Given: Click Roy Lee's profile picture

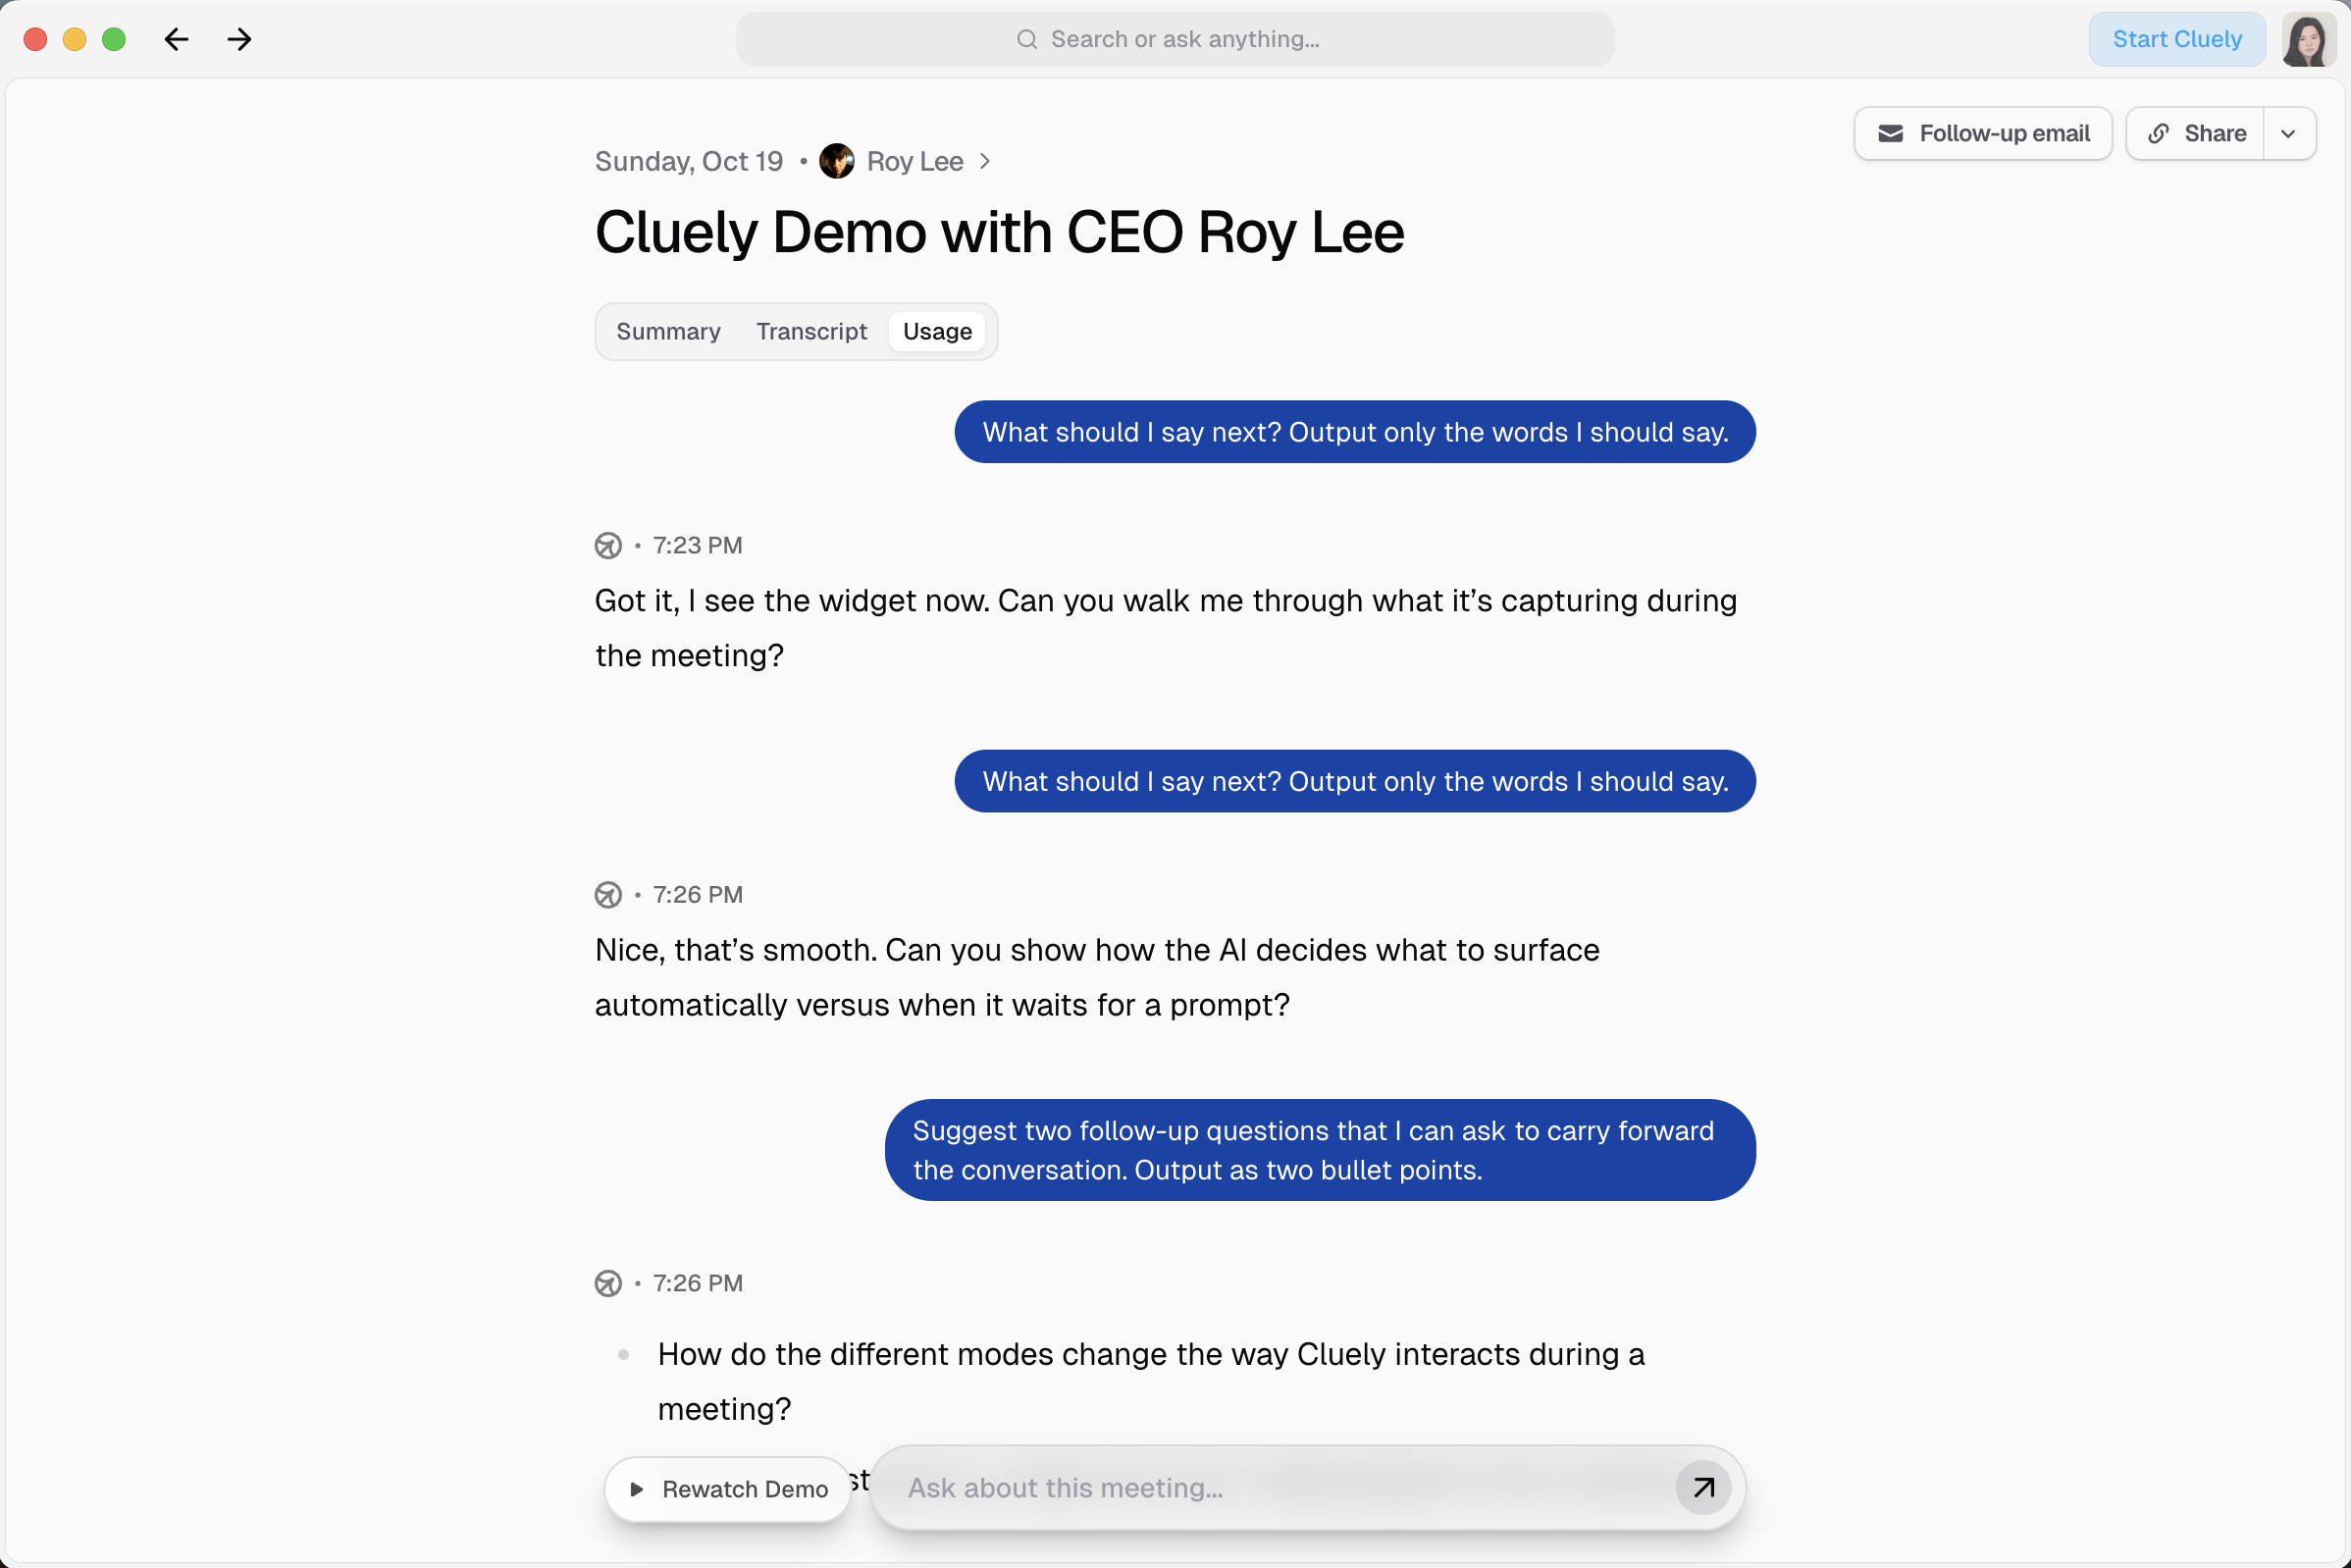Looking at the screenshot, I should click(x=837, y=161).
